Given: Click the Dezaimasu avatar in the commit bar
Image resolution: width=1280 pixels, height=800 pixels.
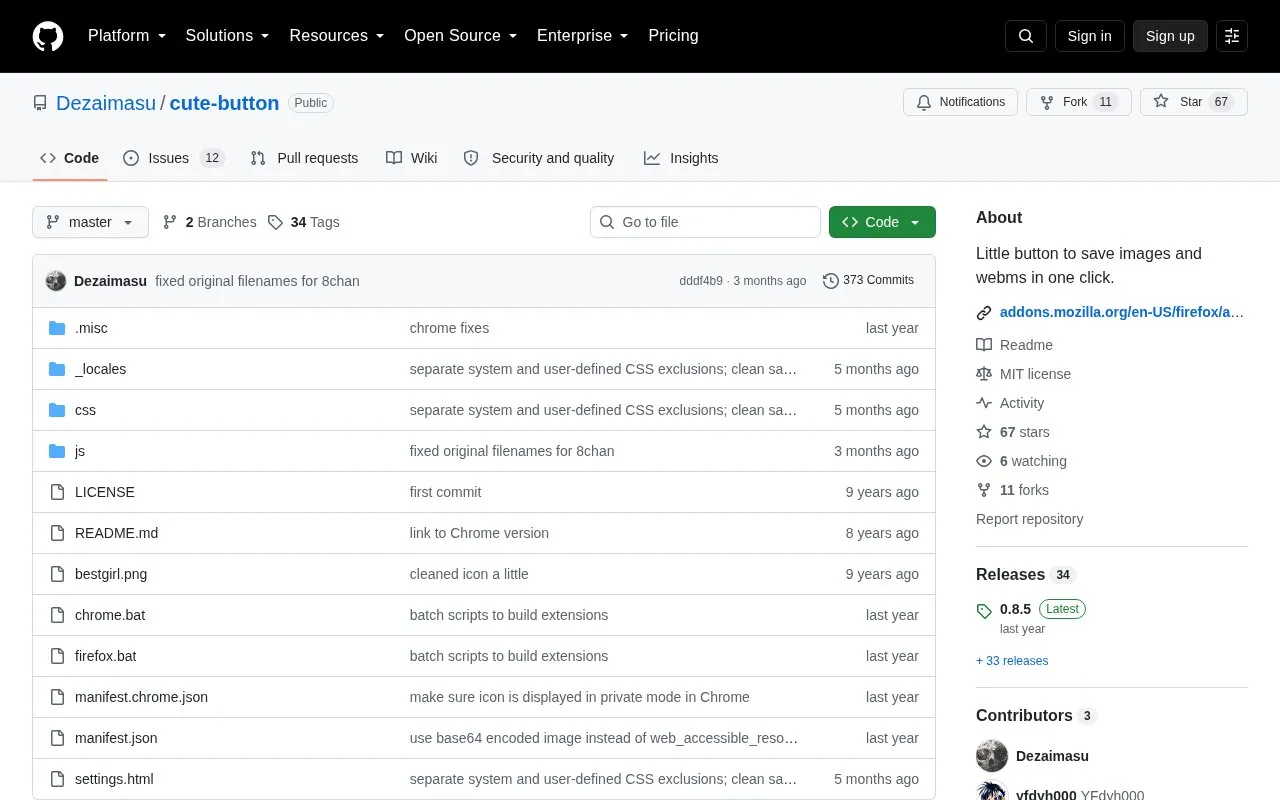Looking at the screenshot, I should 56,281.
